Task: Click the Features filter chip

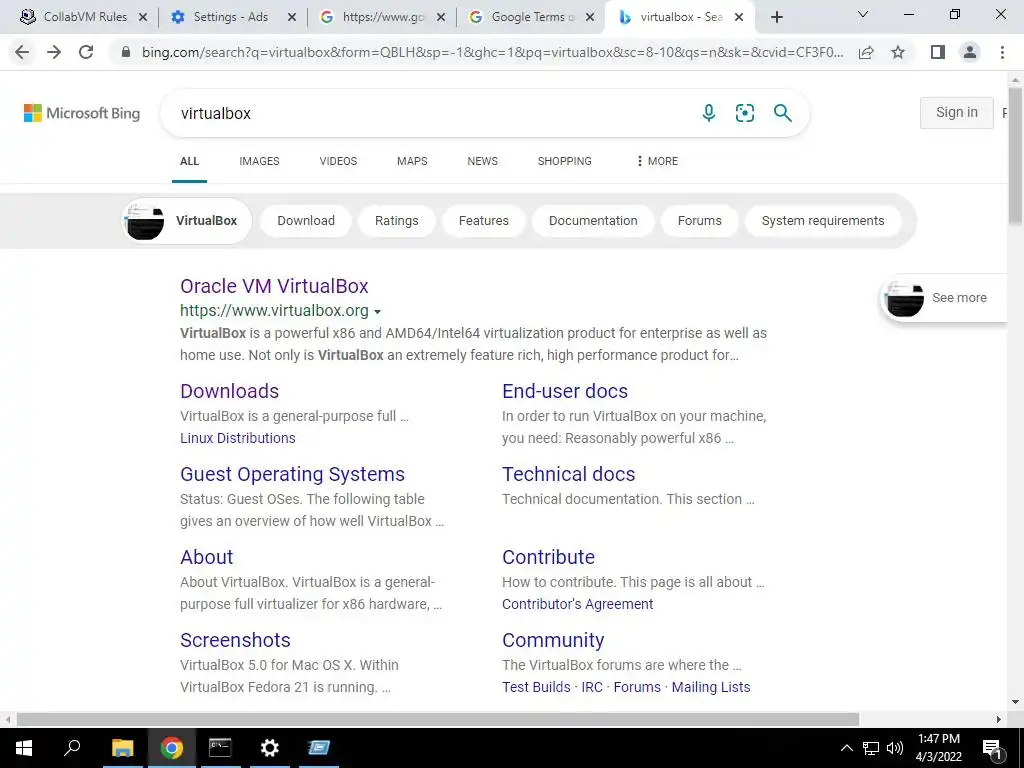Action: 483,221
